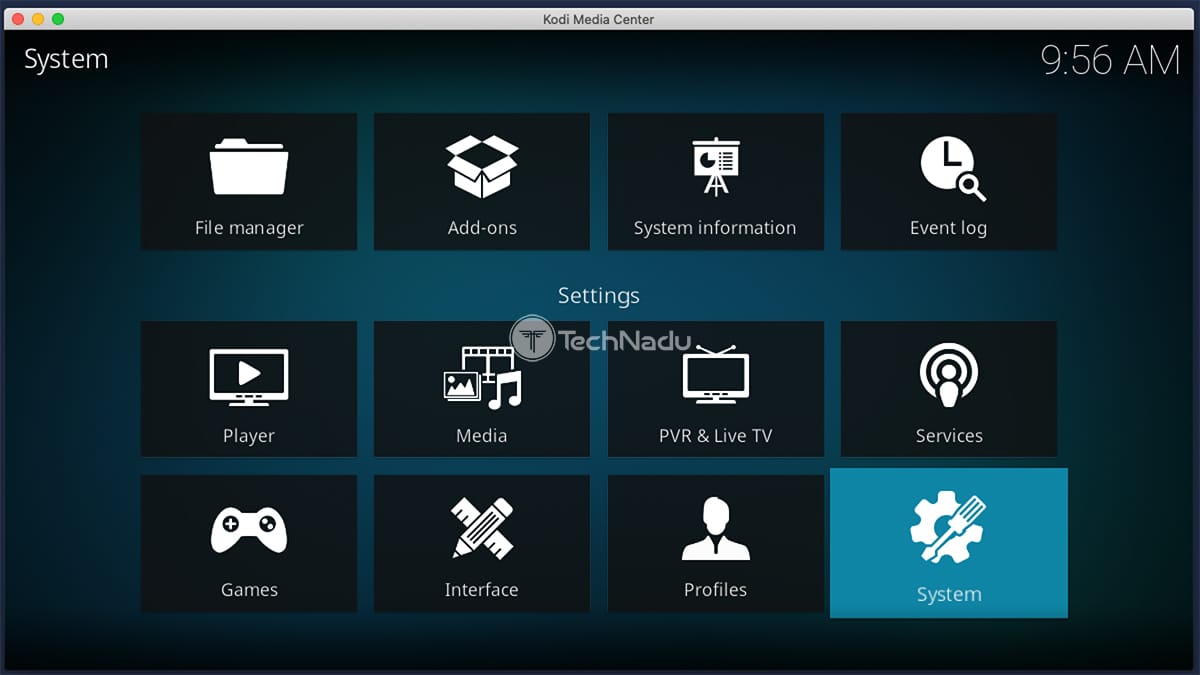Minimize Kodi using the yellow button
This screenshot has width=1200, height=675.
tap(38, 19)
